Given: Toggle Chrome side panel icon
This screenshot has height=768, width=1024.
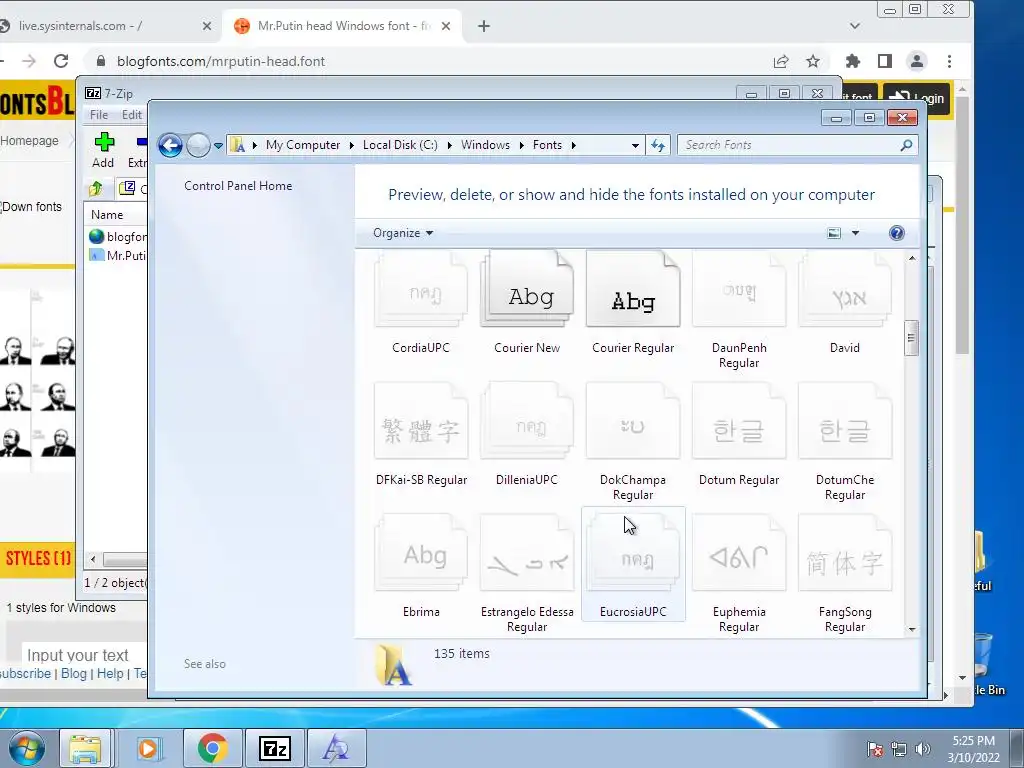Looking at the screenshot, I should [x=884, y=61].
